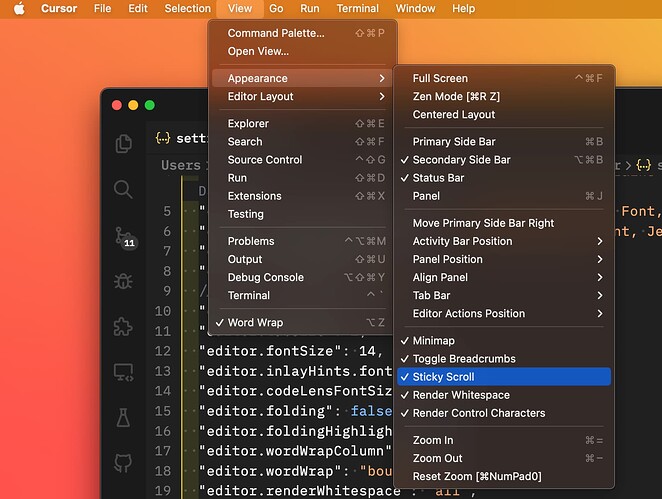This screenshot has width=662, height=499.
Task: Open Testing beaker icon in activity bar
Action: tap(123, 418)
